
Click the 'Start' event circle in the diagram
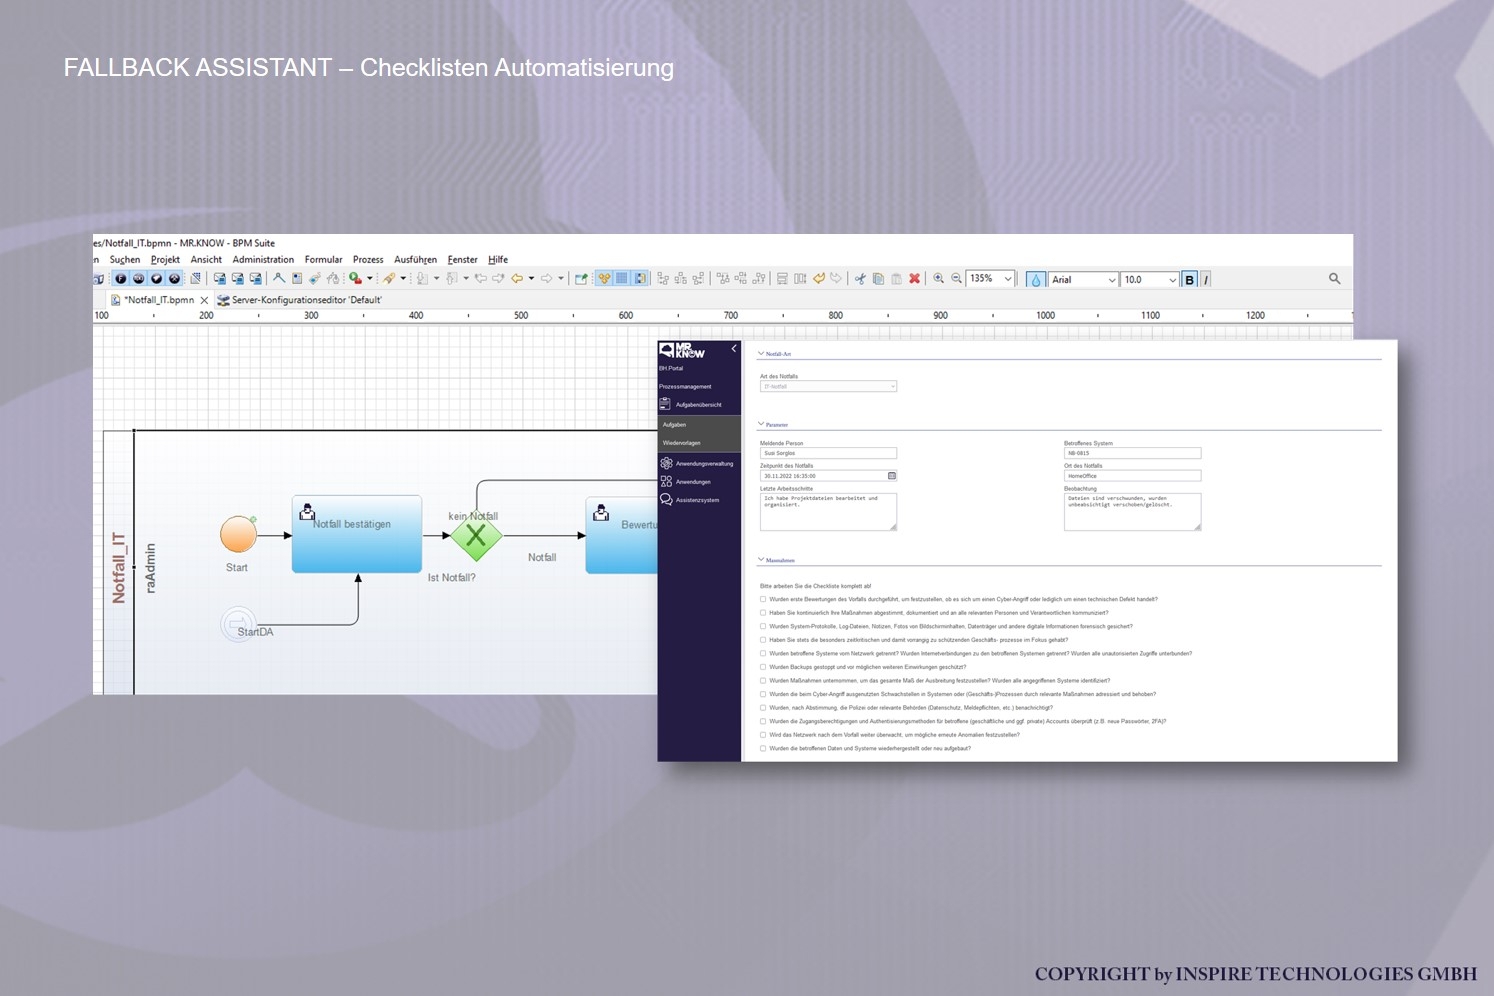(238, 534)
